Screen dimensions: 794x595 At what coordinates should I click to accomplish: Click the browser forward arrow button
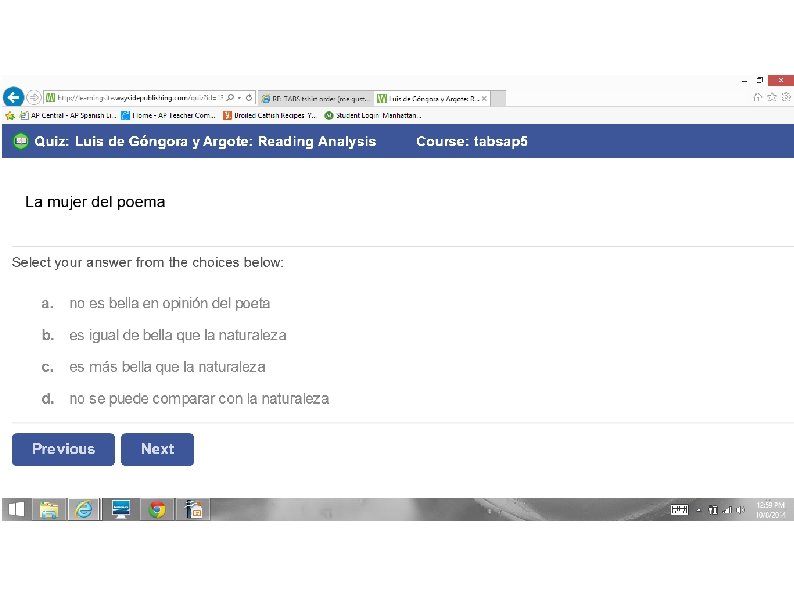[x=33, y=97]
